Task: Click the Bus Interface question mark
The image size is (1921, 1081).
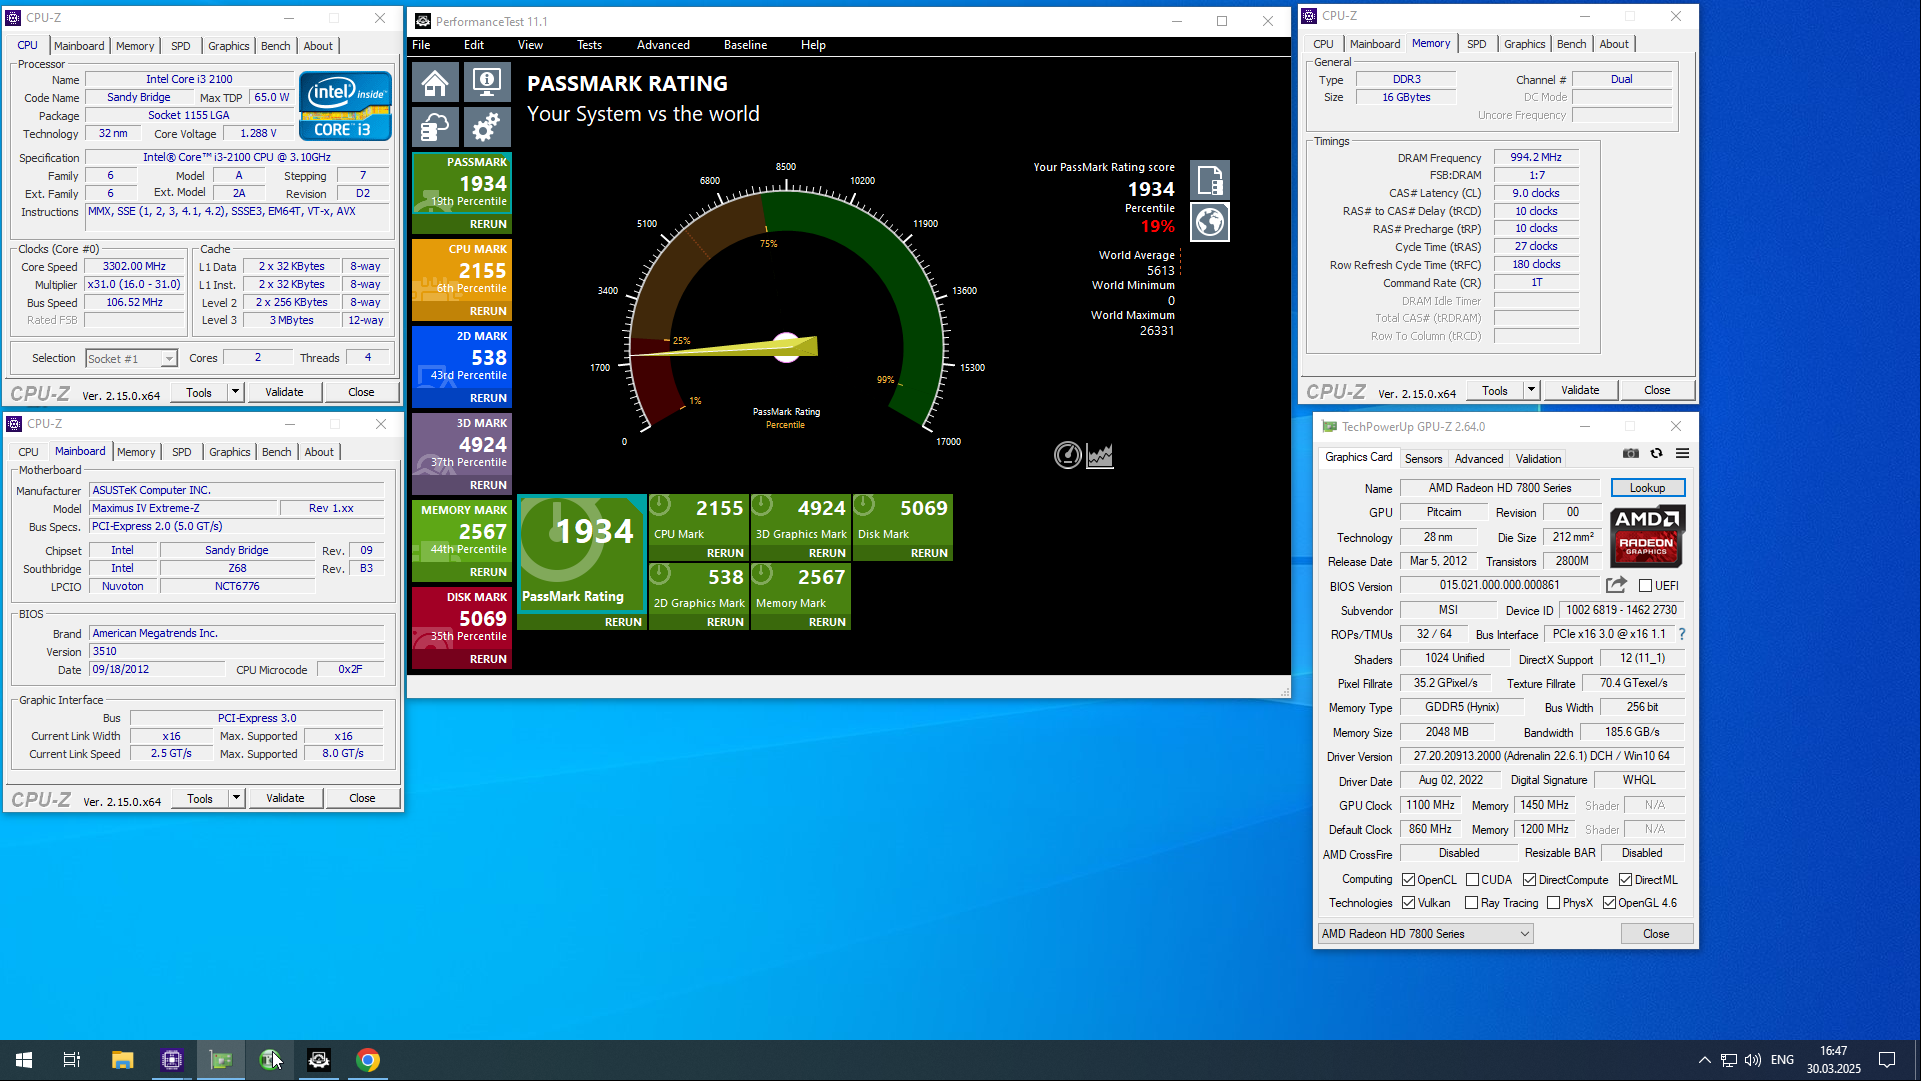Action: pyautogui.click(x=1682, y=634)
